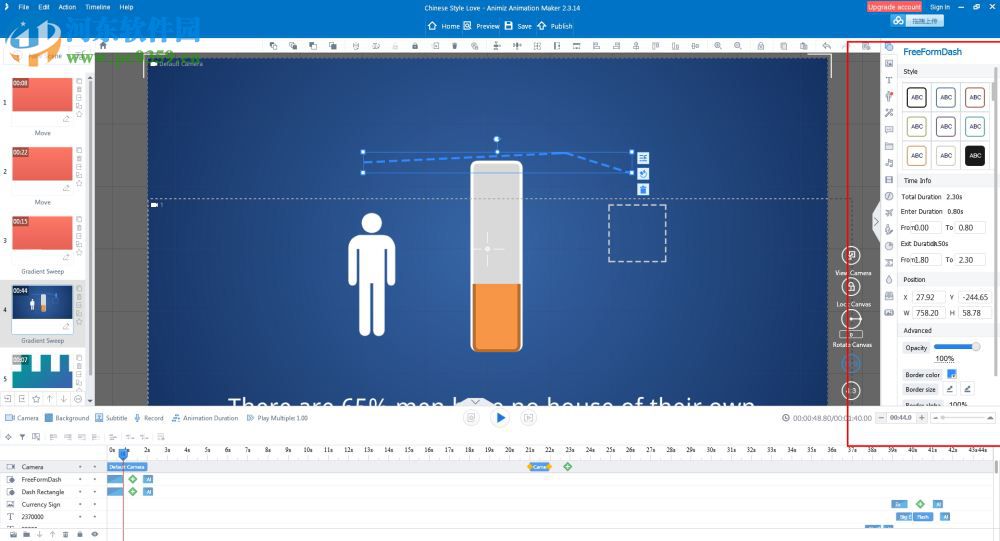1000x541 pixels.
Task: Click the trash icon in the top toolbar
Action: pos(454,46)
